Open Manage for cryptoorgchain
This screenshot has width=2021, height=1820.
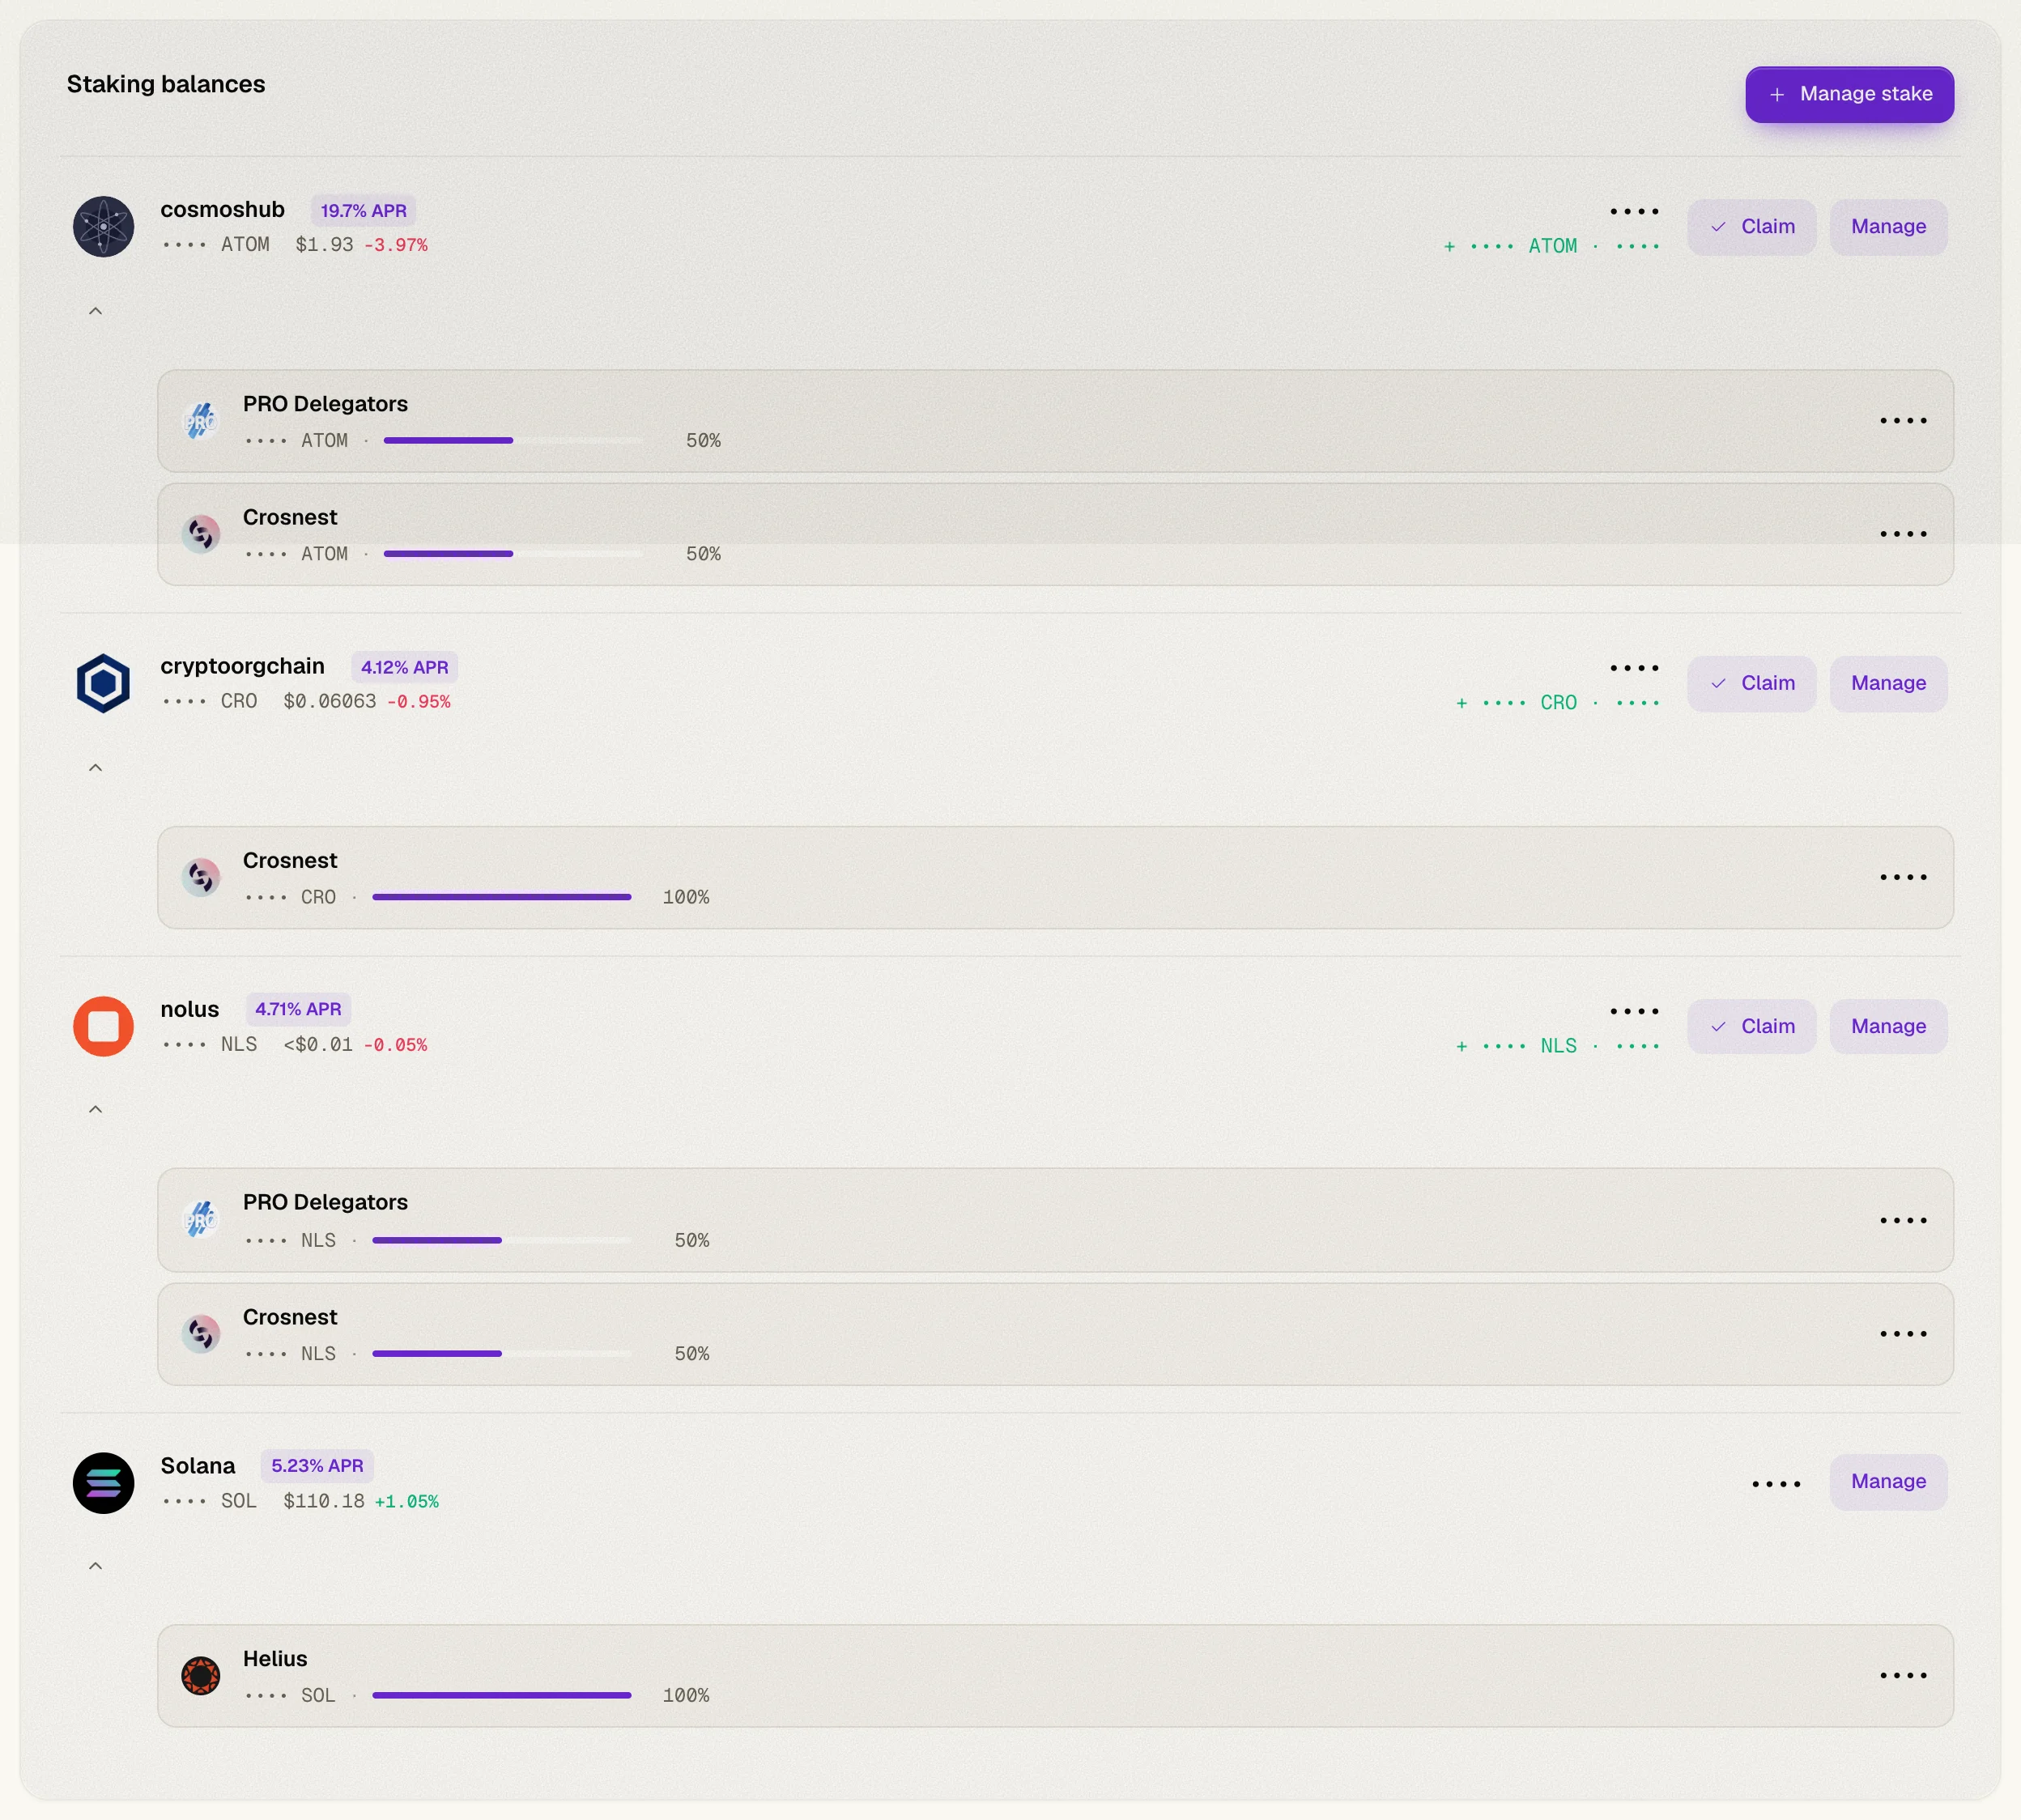click(x=1888, y=683)
